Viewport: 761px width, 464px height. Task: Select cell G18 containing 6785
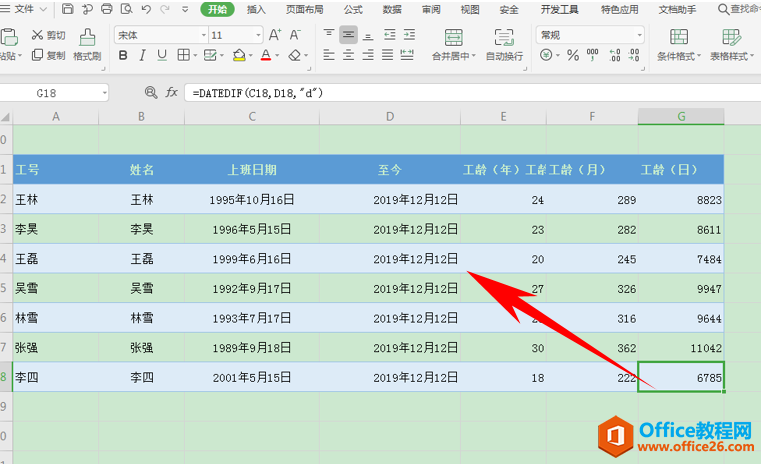click(x=680, y=377)
